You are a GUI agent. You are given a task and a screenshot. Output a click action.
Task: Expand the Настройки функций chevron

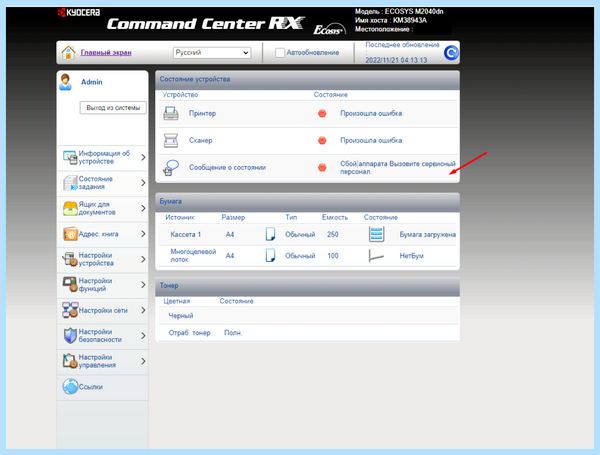point(143,285)
